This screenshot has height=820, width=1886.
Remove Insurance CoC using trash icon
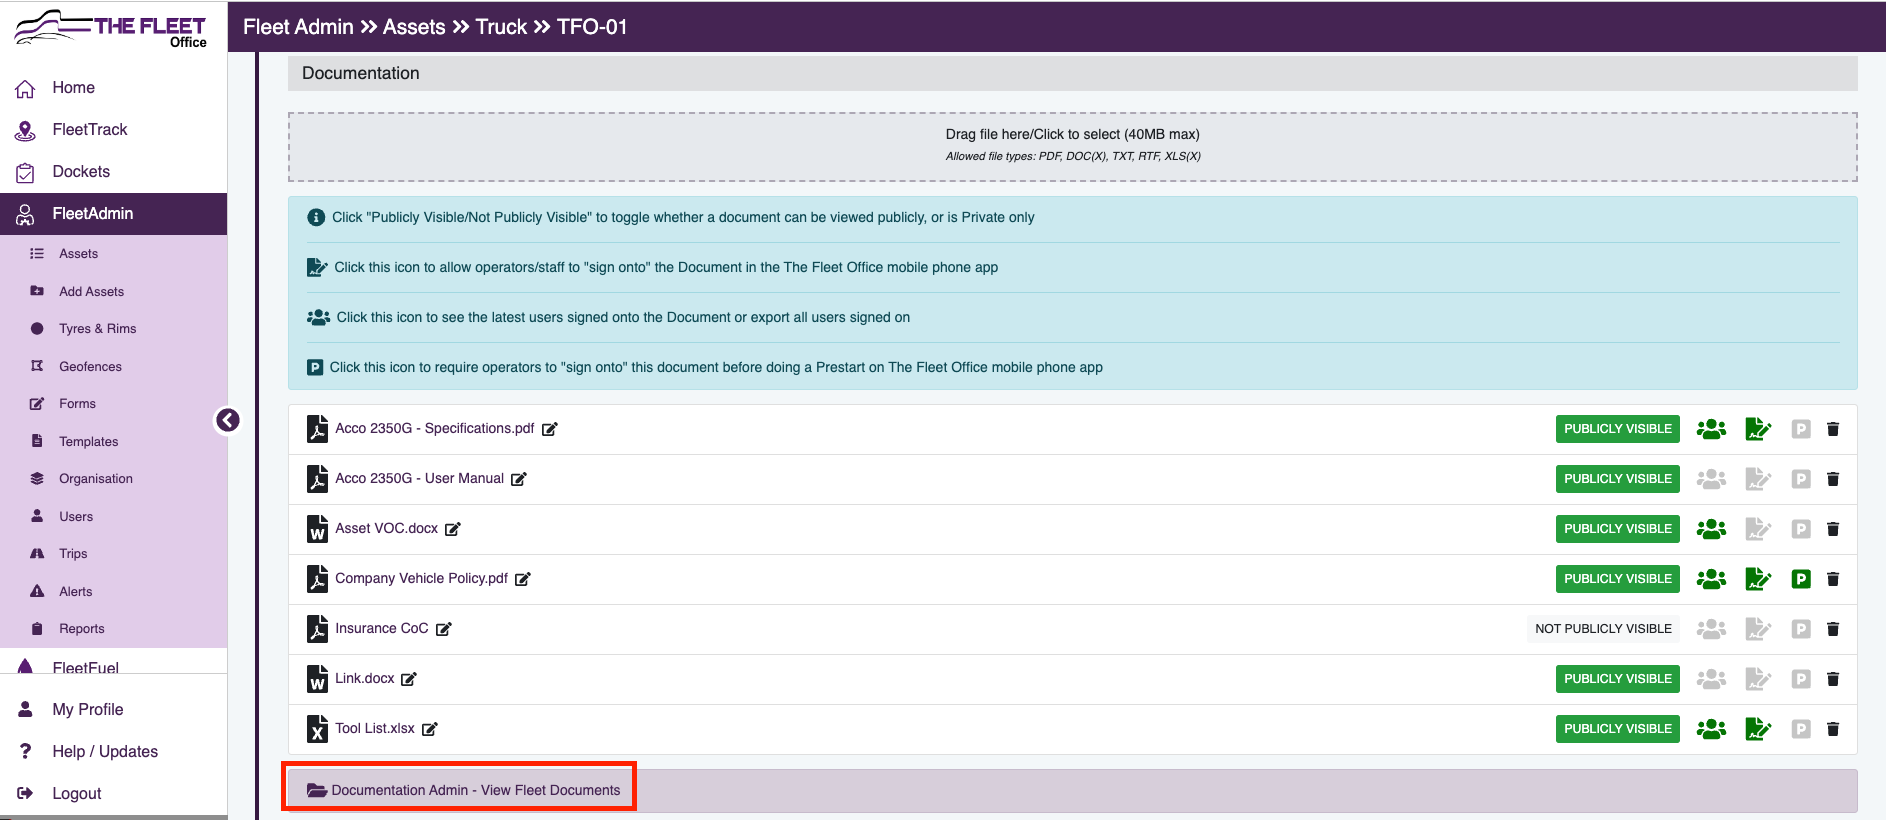click(1833, 629)
